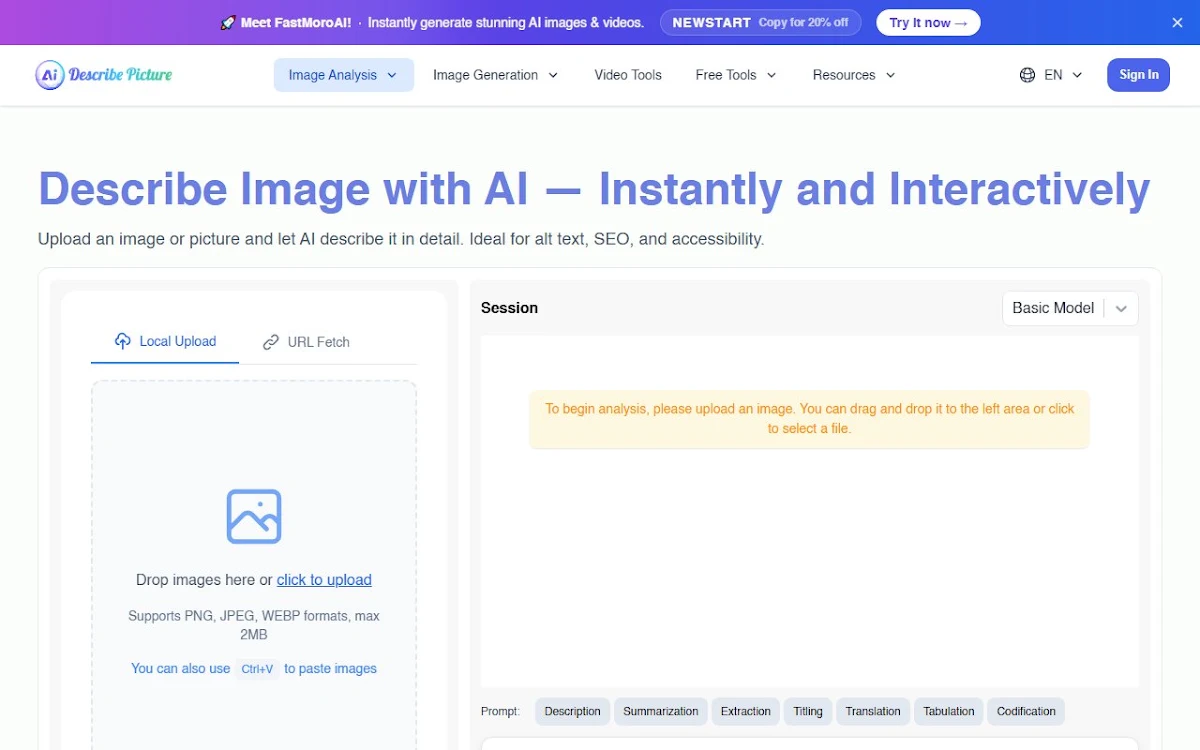
Task: Select the Codification prompt
Action: pyautogui.click(x=1026, y=712)
